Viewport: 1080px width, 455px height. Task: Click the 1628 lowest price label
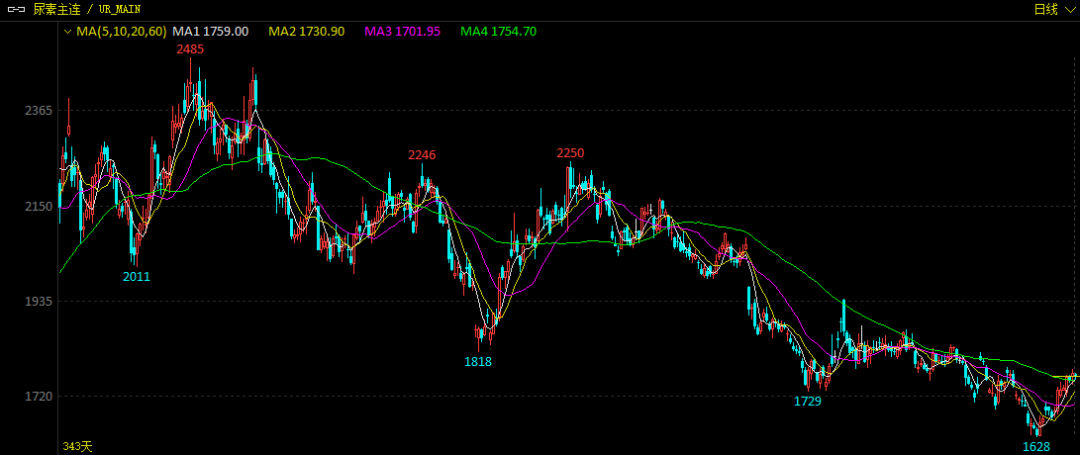pyautogui.click(x=1036, y=446)
